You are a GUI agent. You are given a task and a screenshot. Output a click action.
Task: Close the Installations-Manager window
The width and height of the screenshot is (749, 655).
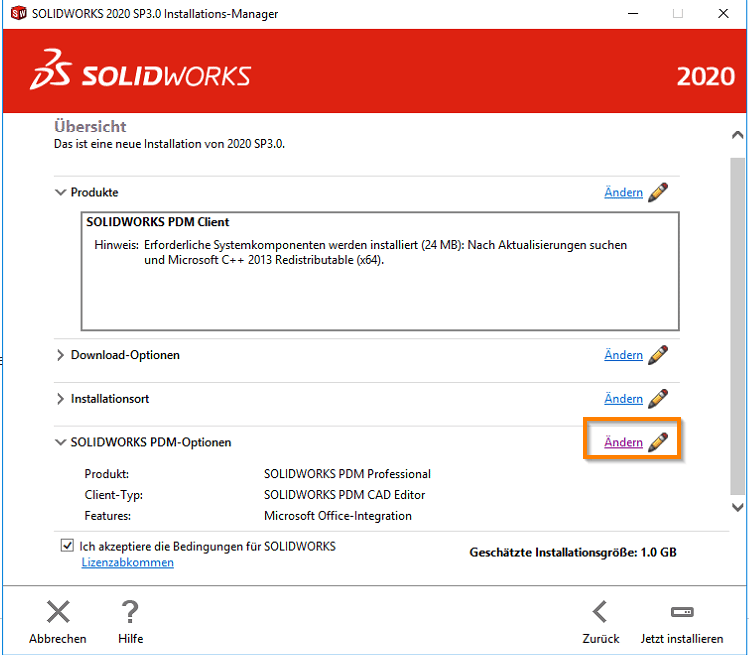[x=723, y=13]
